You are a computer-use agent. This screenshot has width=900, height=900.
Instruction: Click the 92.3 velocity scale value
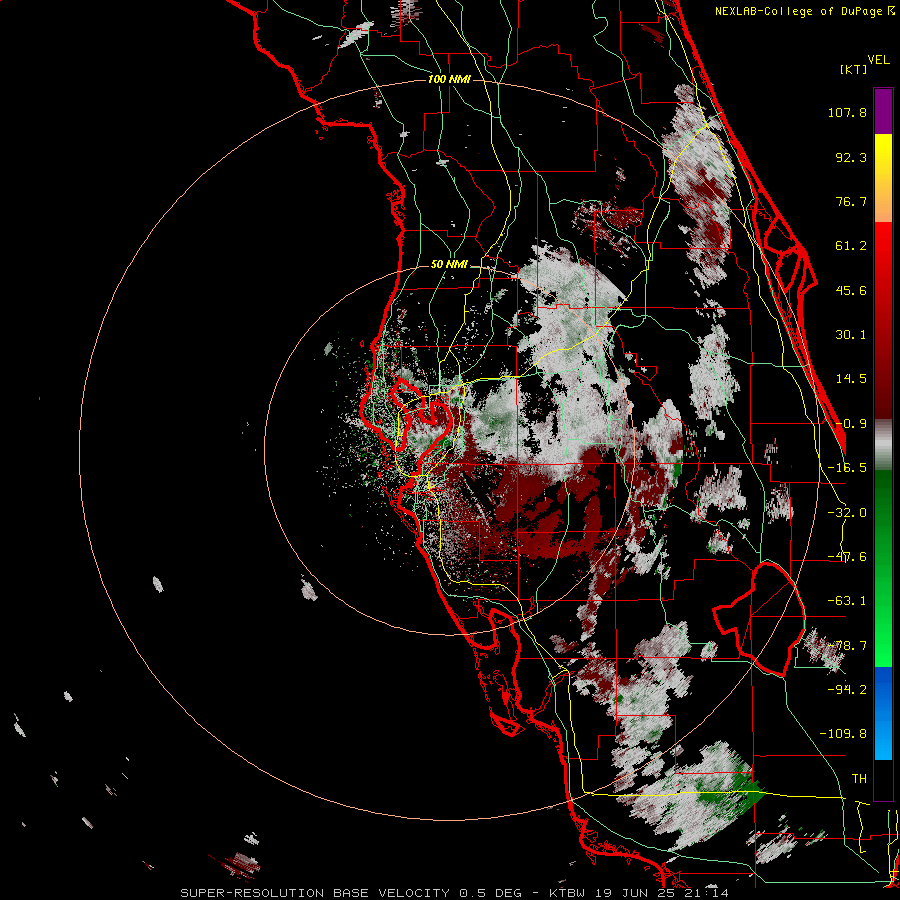tap(851, 157)
